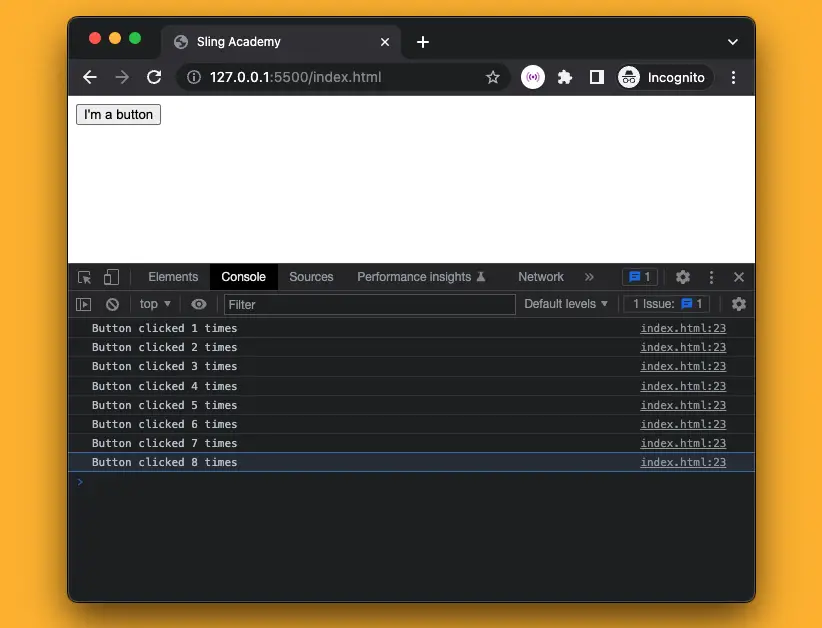Toggle the device toolbar icon
Viewport: 822px width, 628px height.
(111, 277)
